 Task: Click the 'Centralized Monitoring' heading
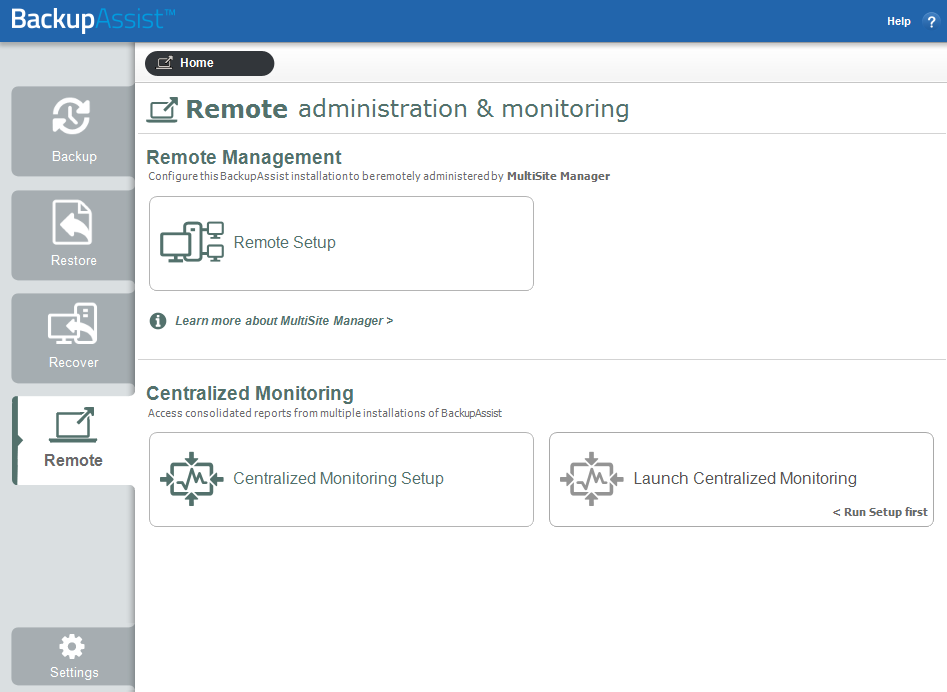[x=250, y=393]
